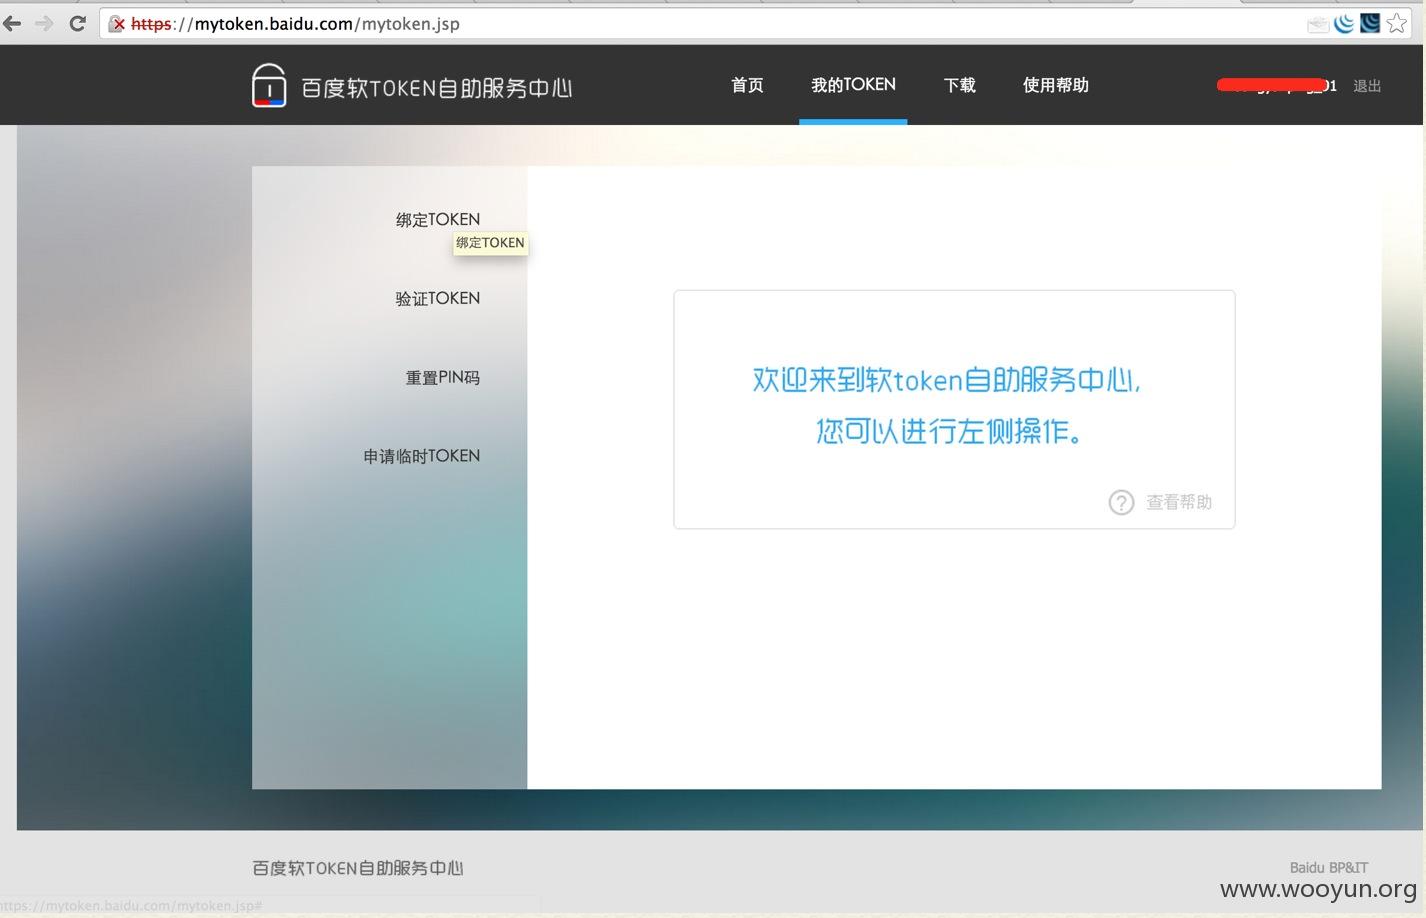Click the Baidu BP&IT footer text

click(1328, 867)
